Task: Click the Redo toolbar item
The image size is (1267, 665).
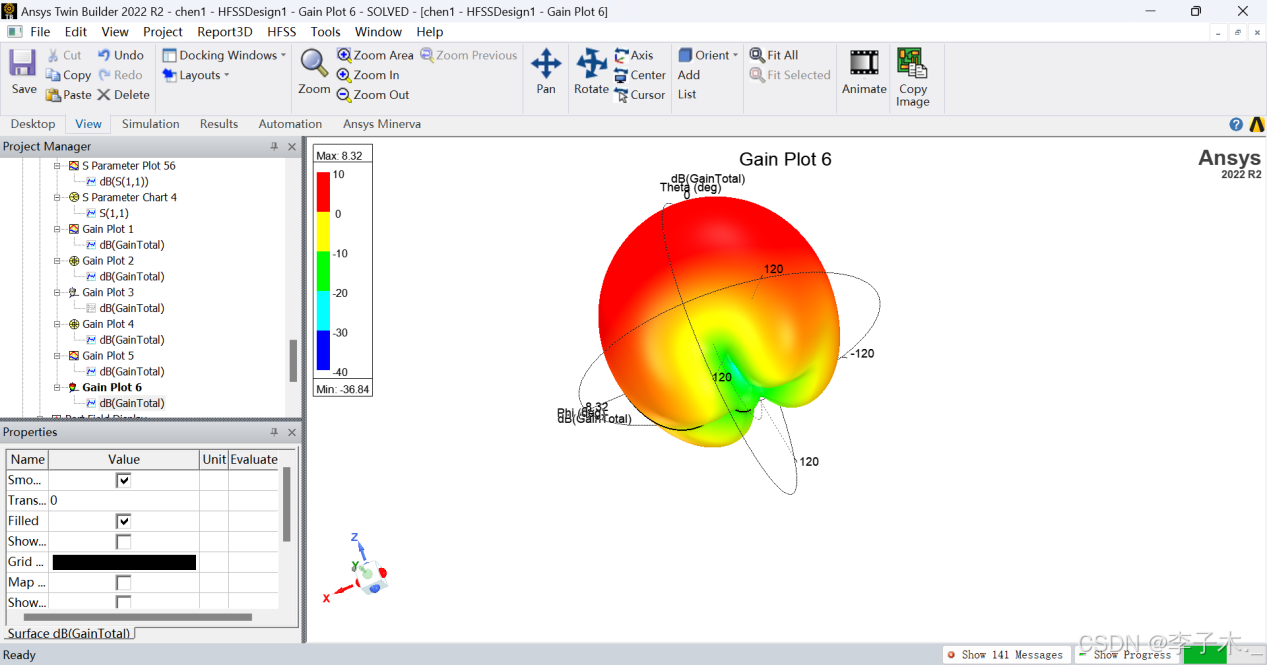Action: pyautogui.click(x=120, y=75)
